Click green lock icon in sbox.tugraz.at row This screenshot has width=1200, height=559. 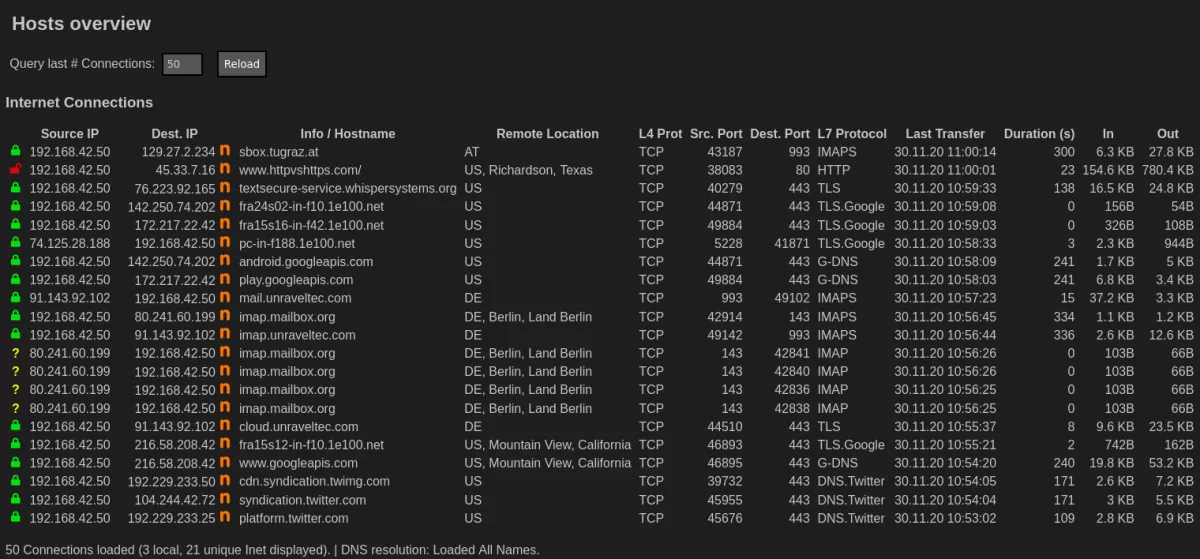[15, 152]
